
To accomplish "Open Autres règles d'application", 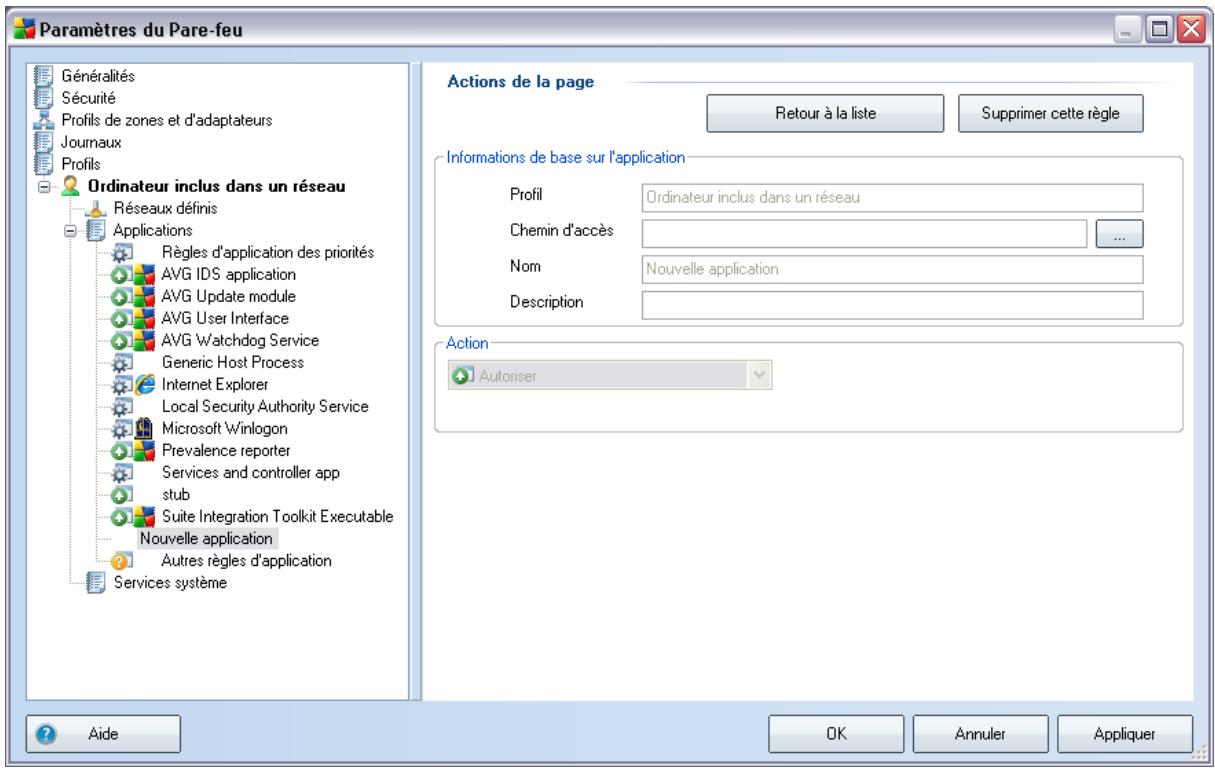I will click(246, 560).
